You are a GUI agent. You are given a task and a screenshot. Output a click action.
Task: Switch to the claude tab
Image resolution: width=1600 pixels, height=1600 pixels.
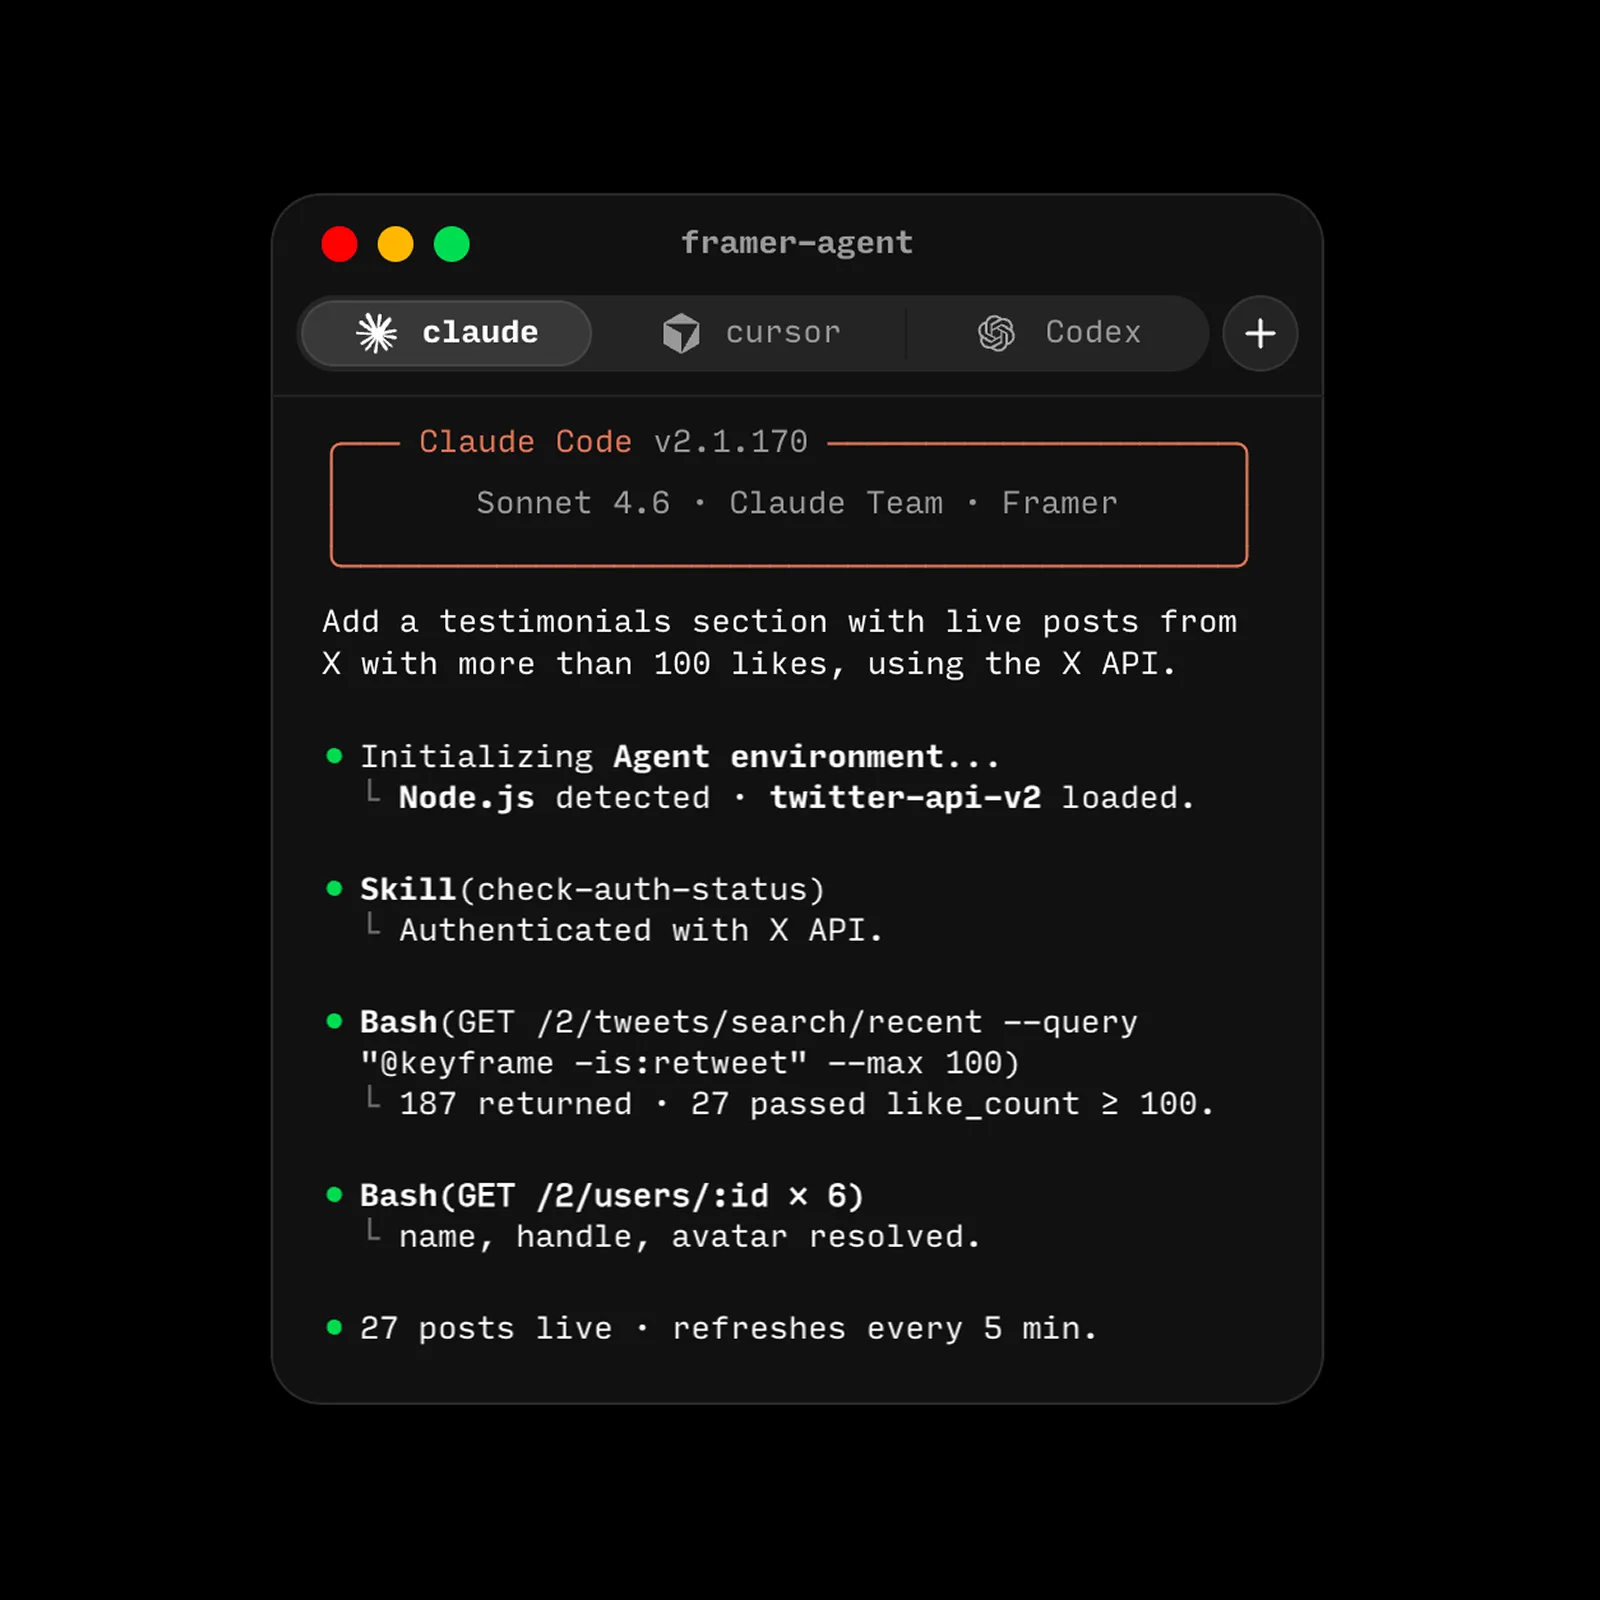446,333
